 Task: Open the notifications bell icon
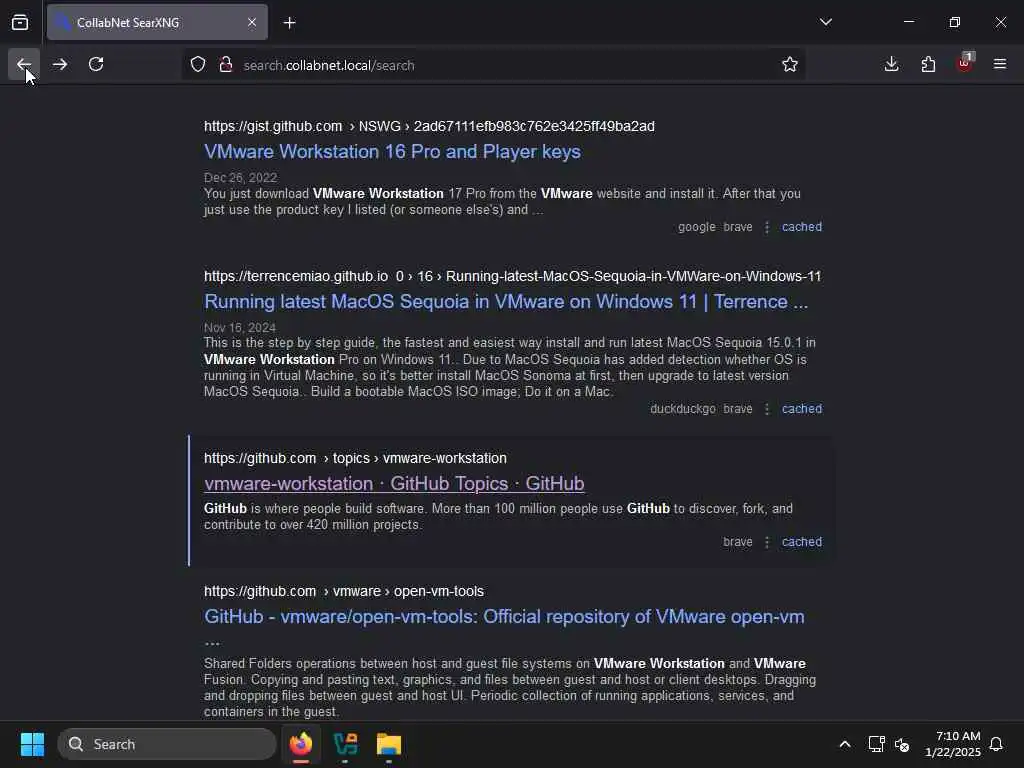click(997, 744)
